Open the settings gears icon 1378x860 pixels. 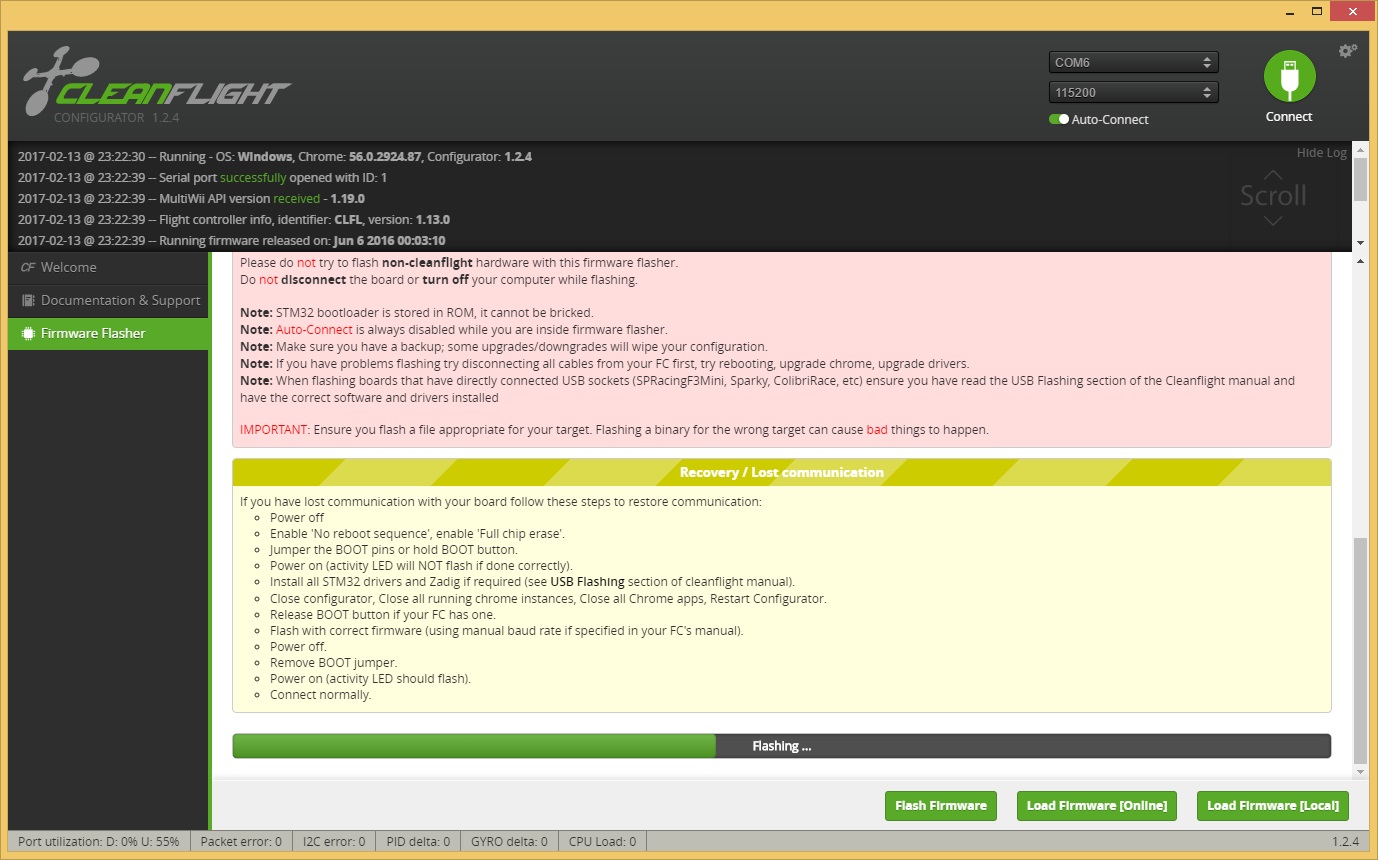[x=1348, y=50]
